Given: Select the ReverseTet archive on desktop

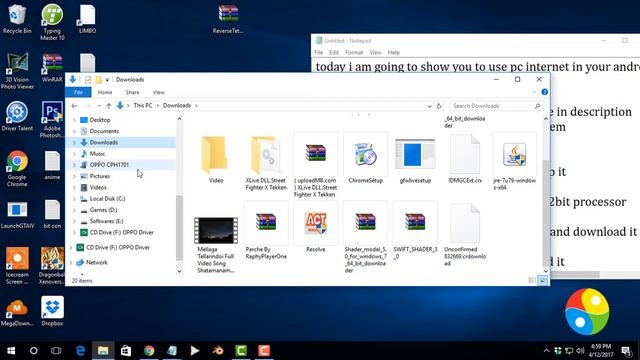Looking at the screenshot, I should pos(228,19).
